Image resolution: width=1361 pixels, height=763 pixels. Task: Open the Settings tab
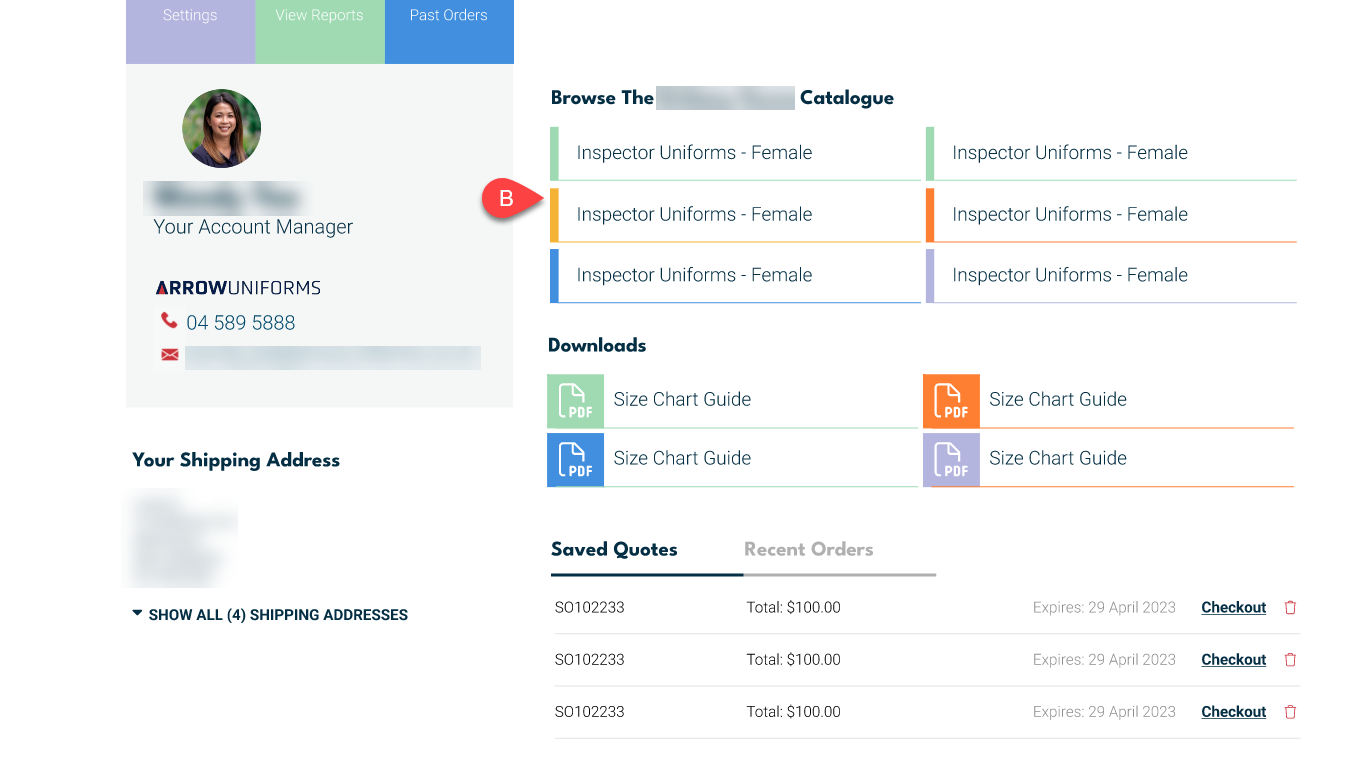click(190, 16)
